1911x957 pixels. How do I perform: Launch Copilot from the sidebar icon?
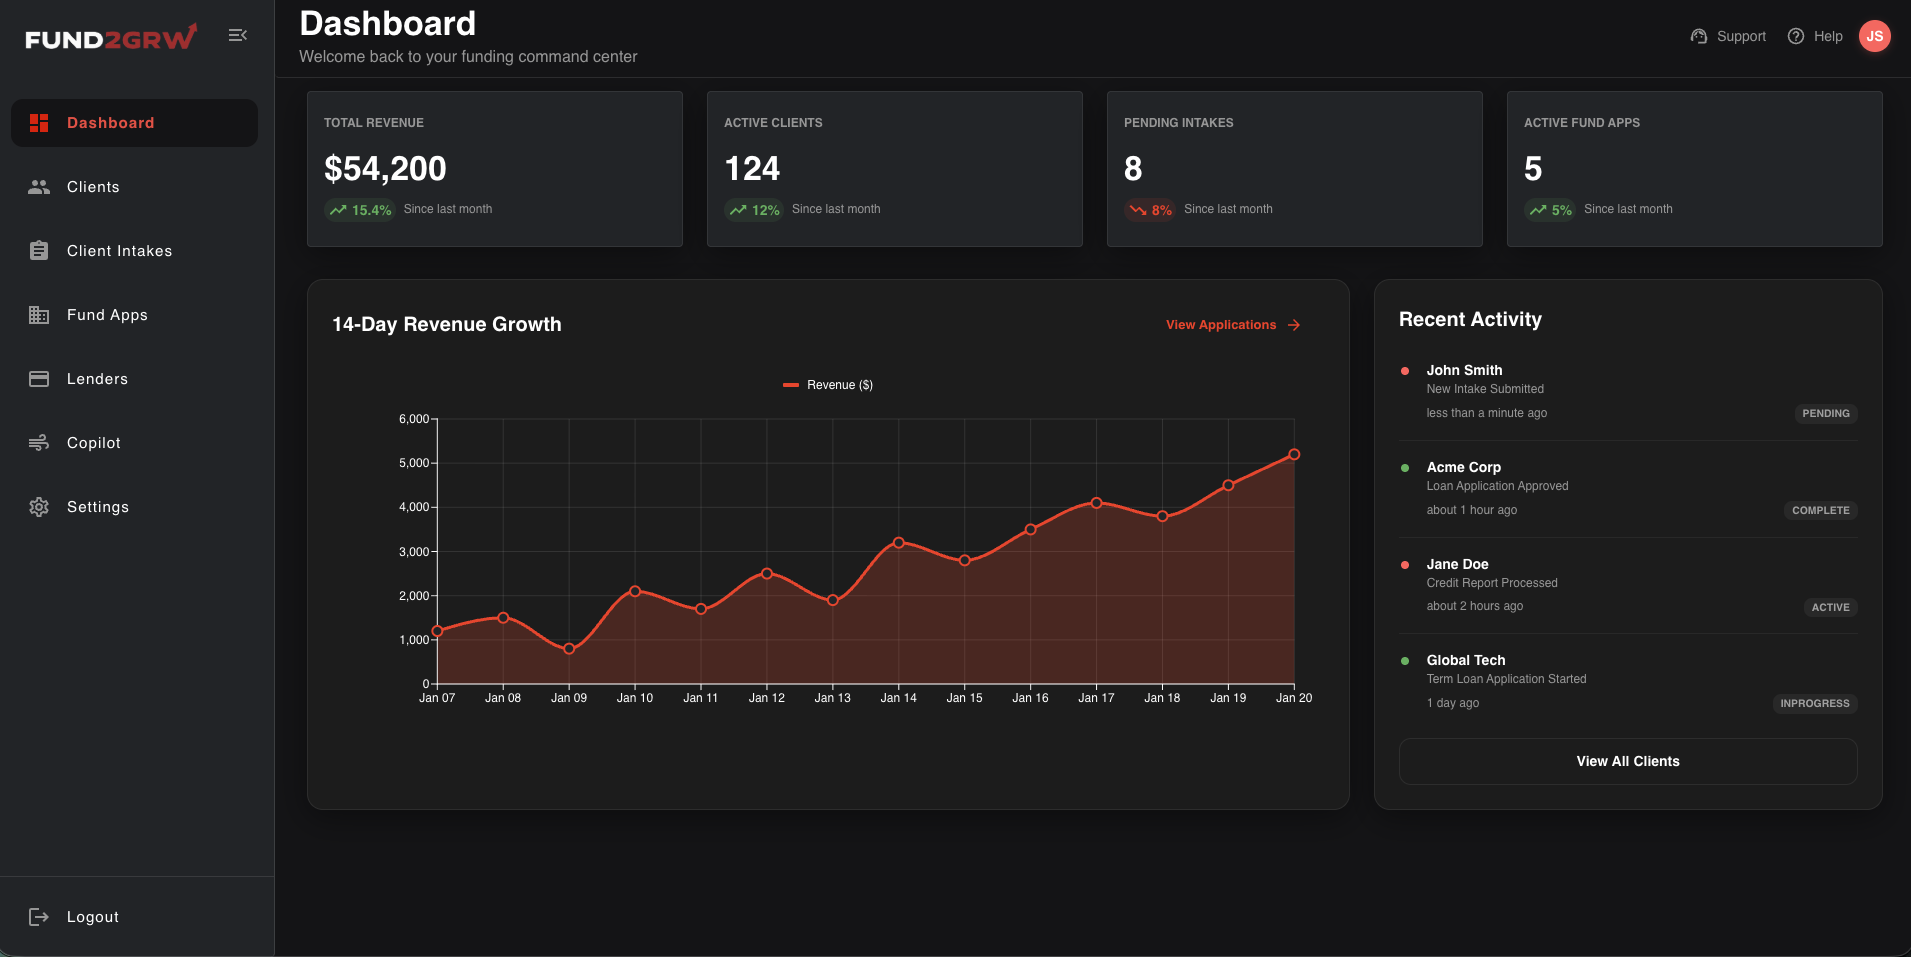[x=39, y=442]
